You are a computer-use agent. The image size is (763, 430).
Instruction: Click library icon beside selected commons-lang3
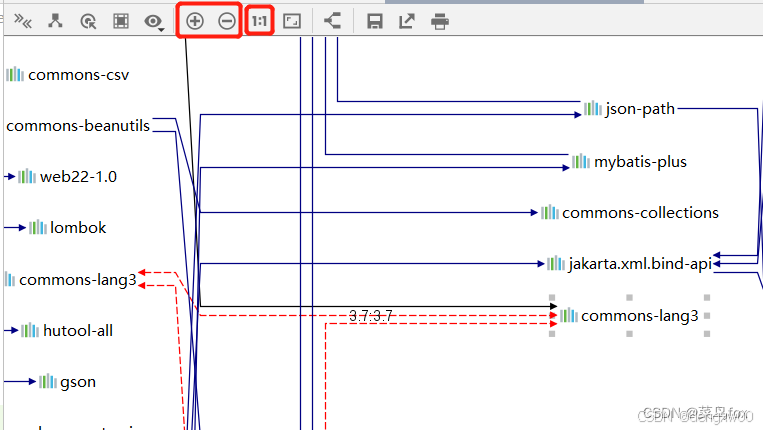568,315
